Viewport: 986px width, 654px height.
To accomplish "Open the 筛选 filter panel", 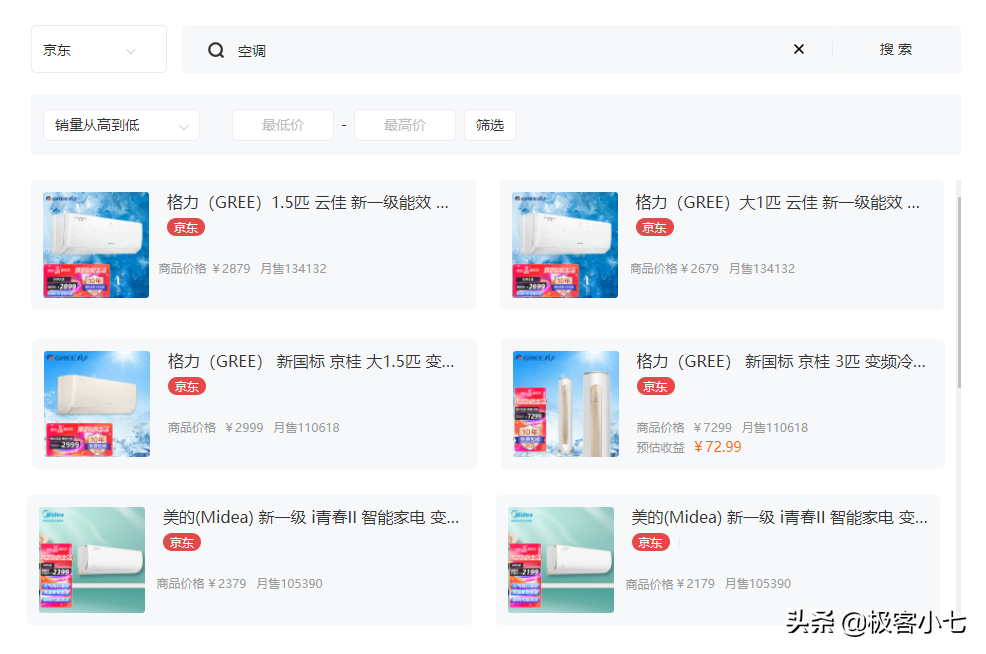I will point(490,124).
